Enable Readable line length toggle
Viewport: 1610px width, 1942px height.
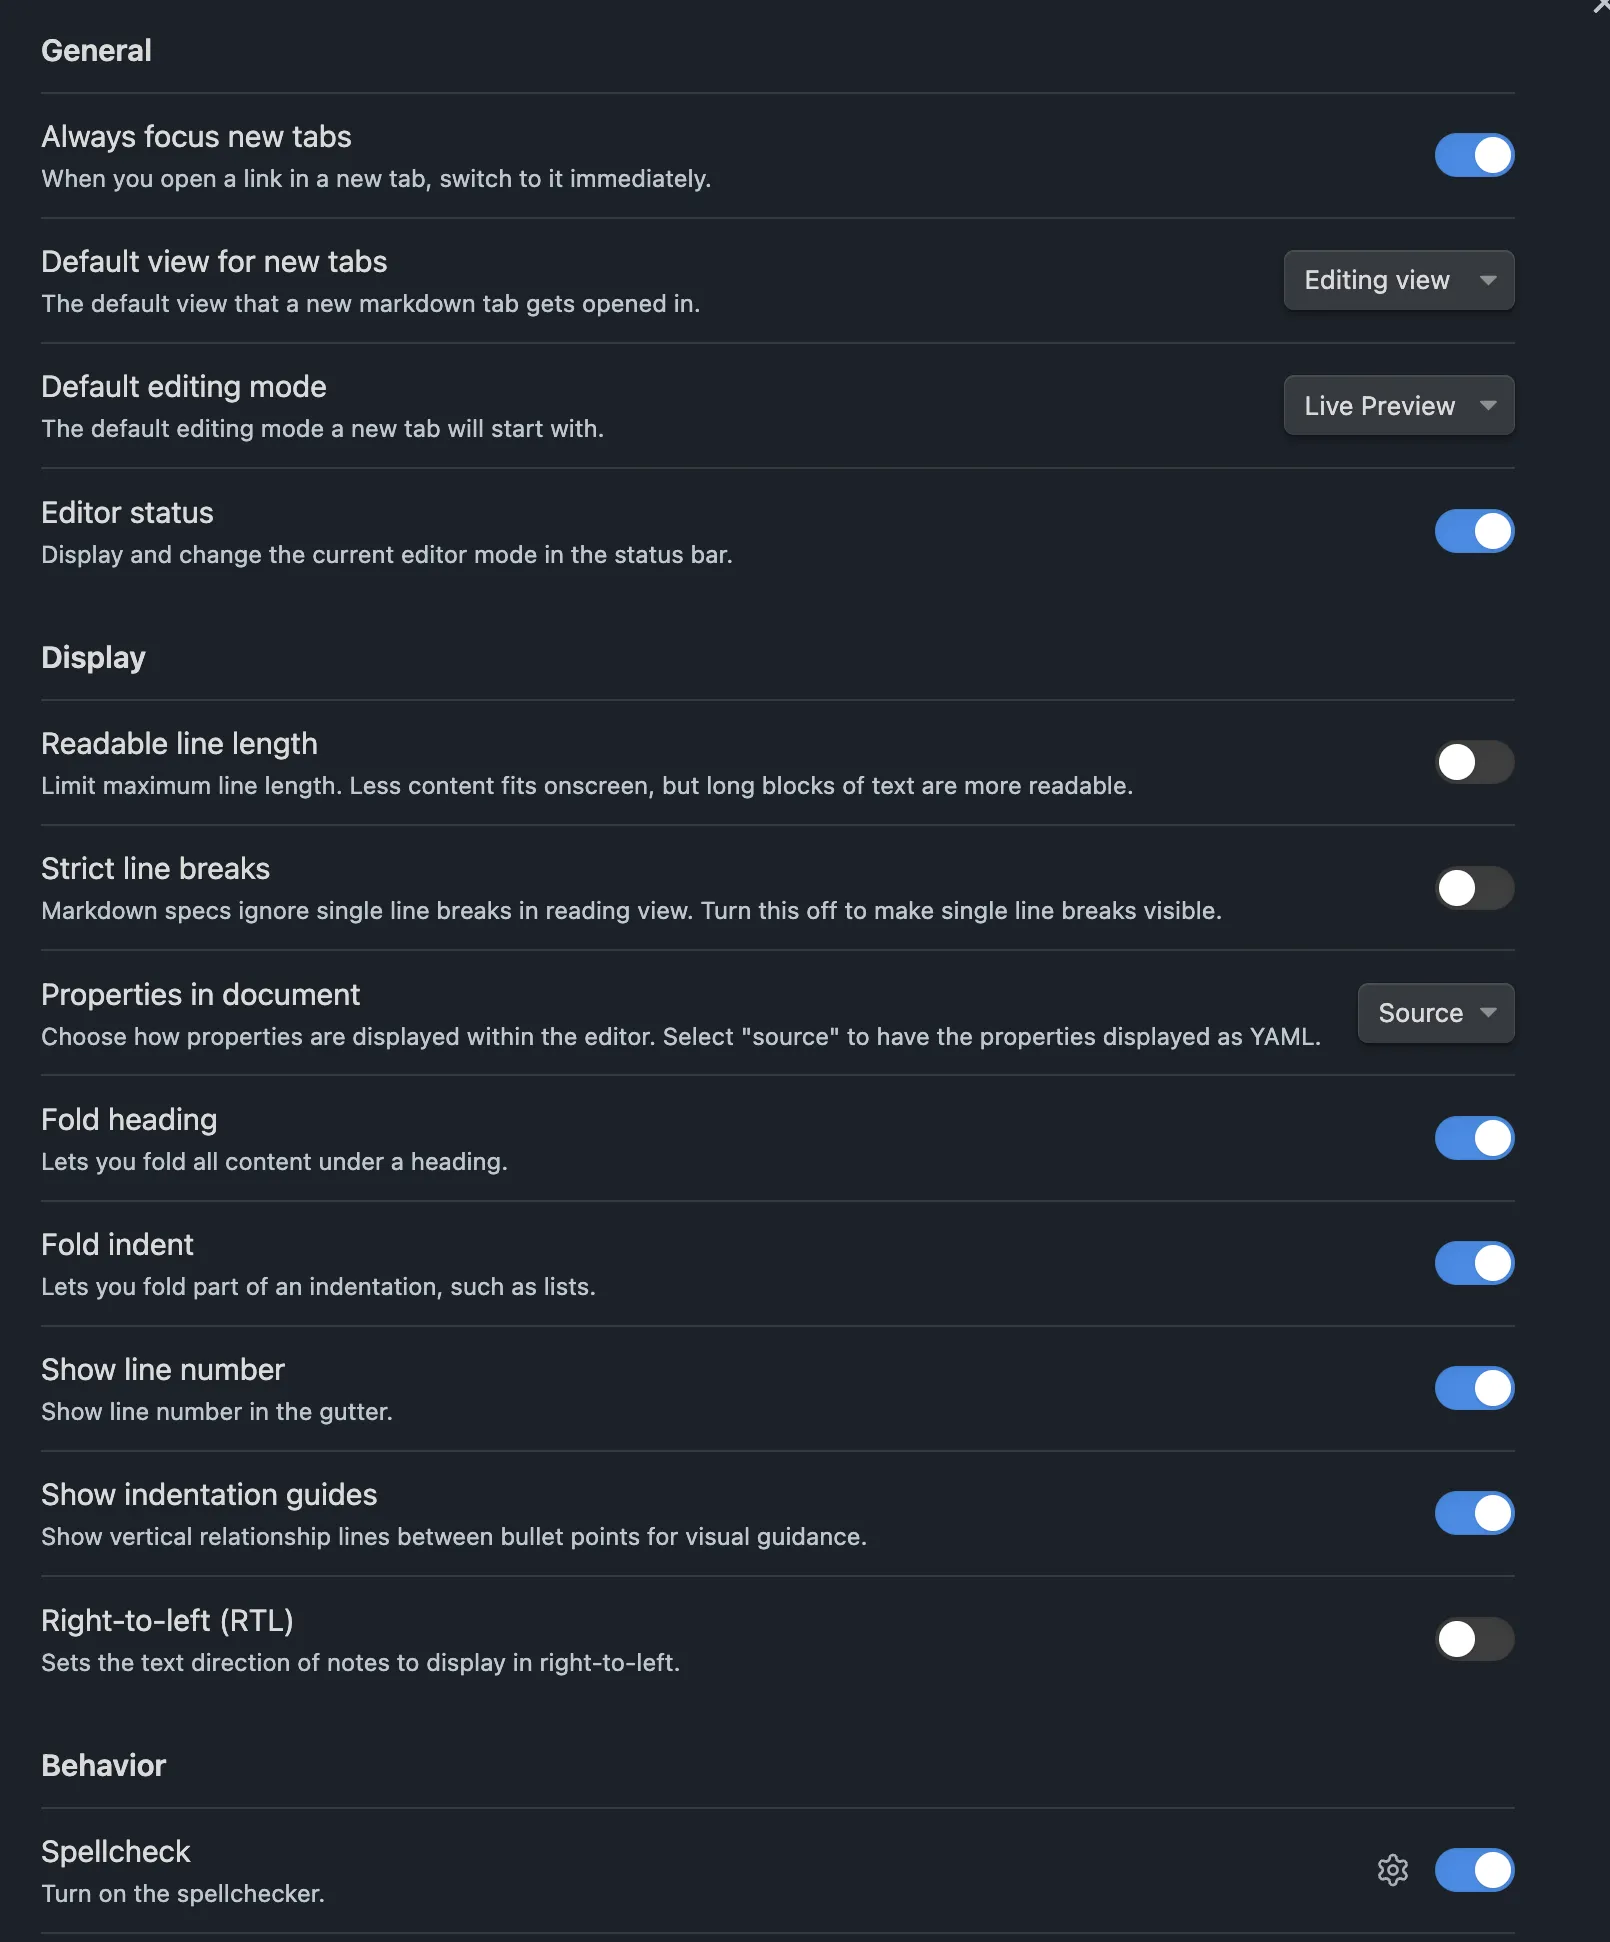tap(1474, 762)
